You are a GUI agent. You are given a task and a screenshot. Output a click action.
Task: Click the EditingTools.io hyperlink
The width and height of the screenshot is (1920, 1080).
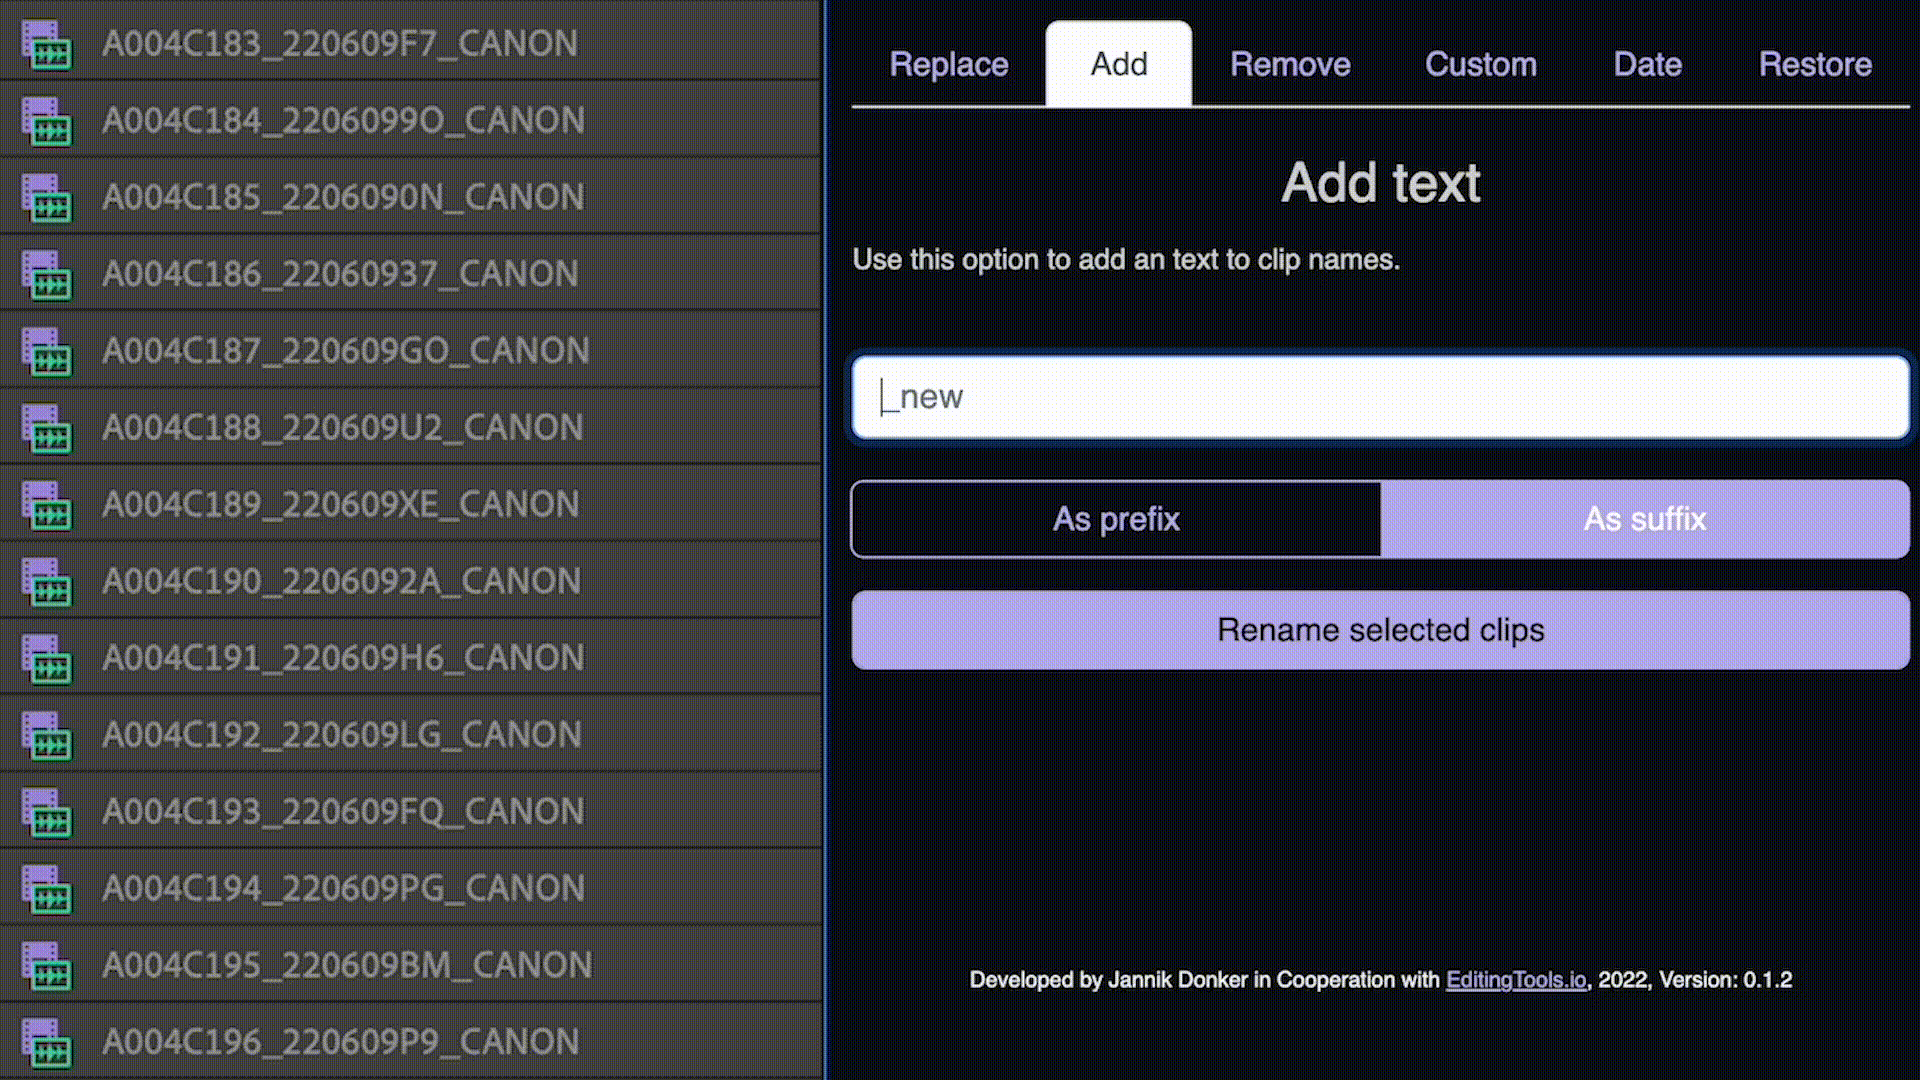1515,980
